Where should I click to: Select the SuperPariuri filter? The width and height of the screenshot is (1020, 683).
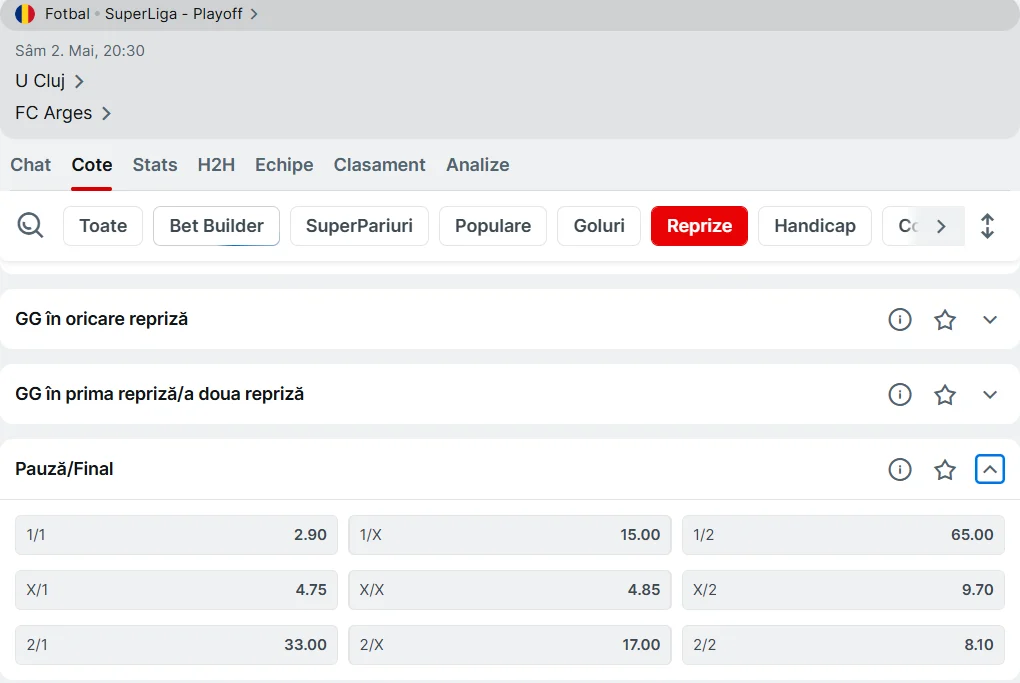359,226
